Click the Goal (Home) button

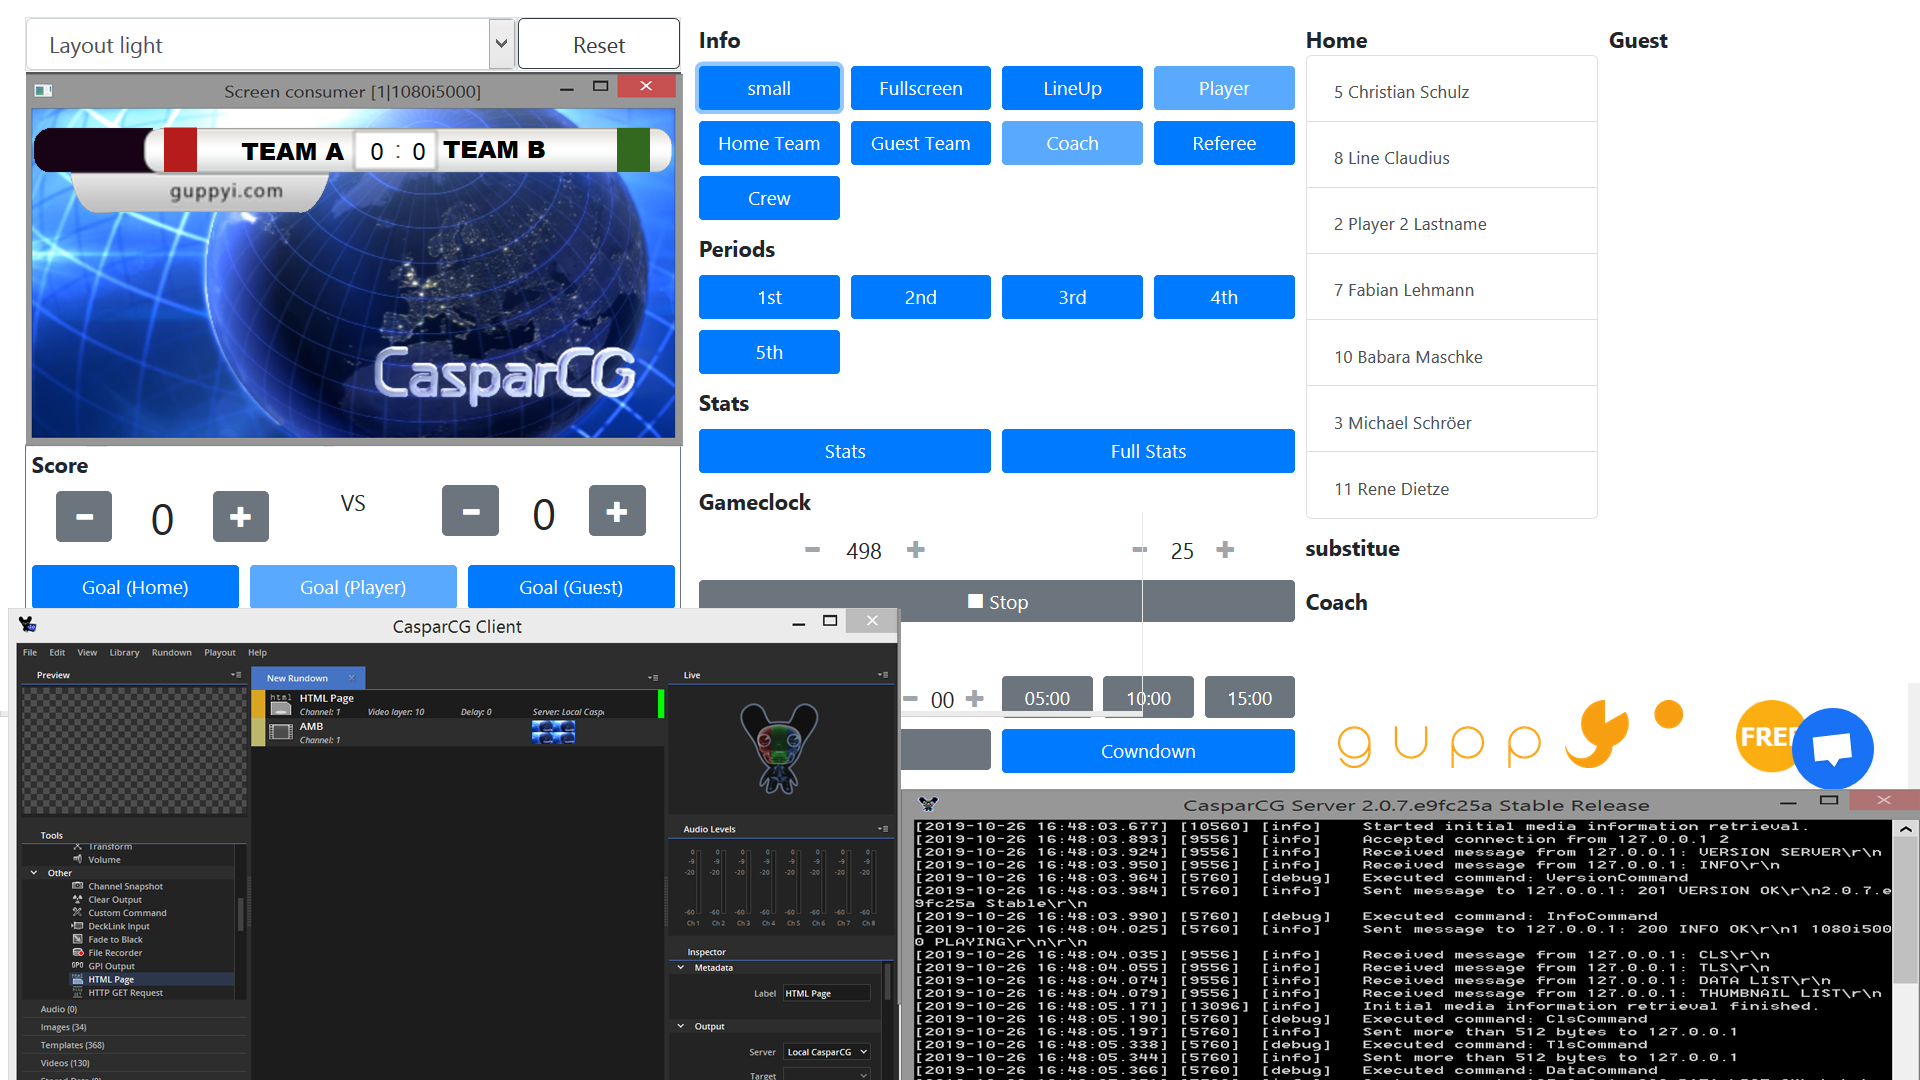tap(135, 587)
